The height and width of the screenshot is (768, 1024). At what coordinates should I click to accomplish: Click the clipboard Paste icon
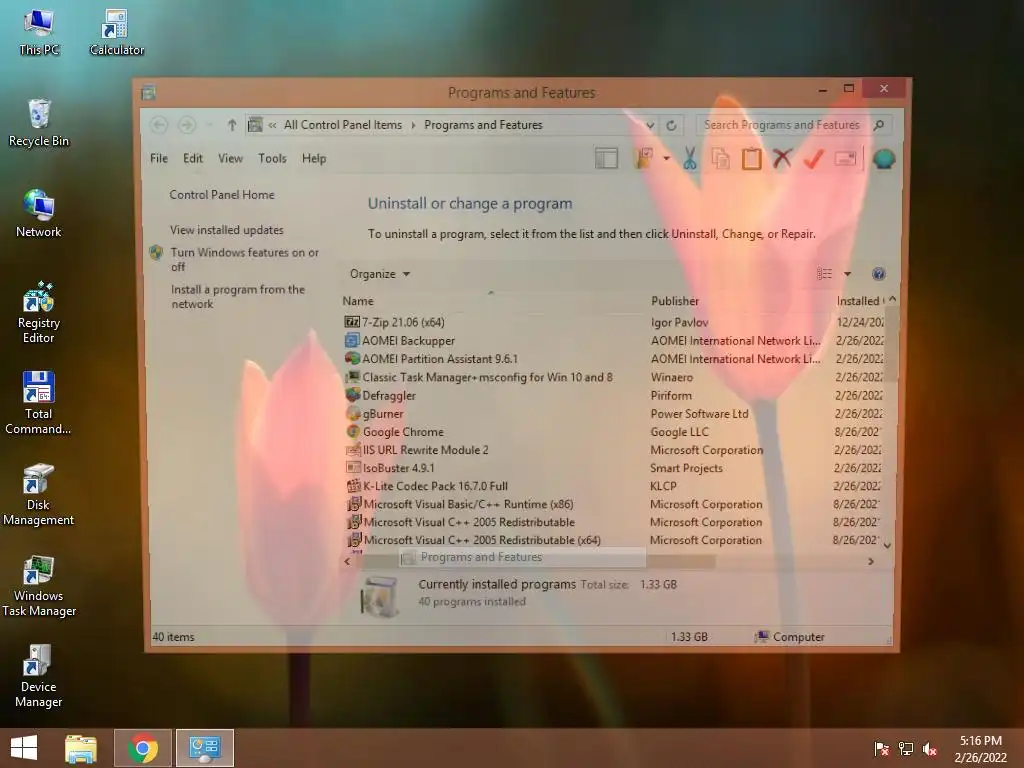click(751, 158)
